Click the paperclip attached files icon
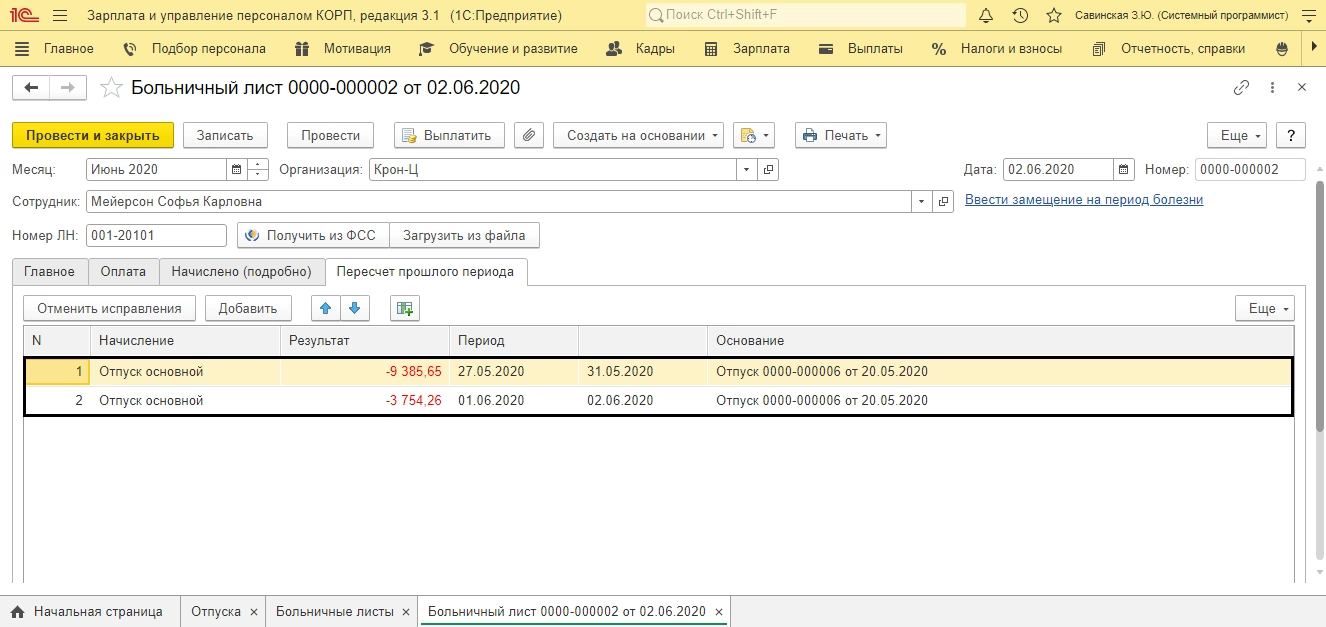 (x=530, y=135)
